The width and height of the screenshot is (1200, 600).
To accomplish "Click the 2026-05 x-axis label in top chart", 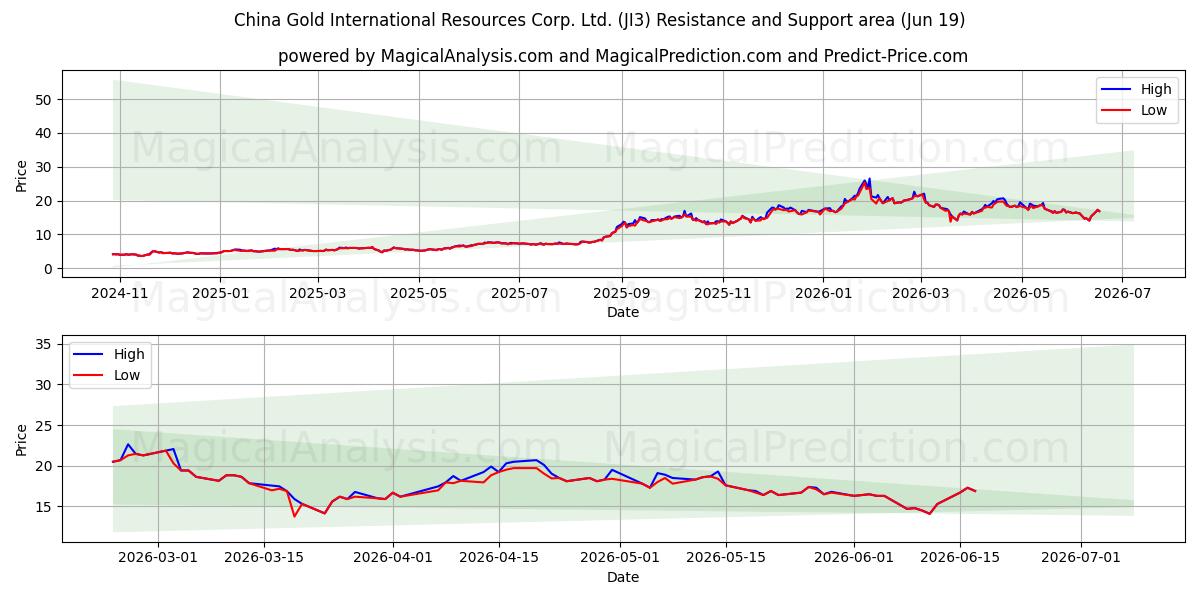I will (x=1021, y=294).
